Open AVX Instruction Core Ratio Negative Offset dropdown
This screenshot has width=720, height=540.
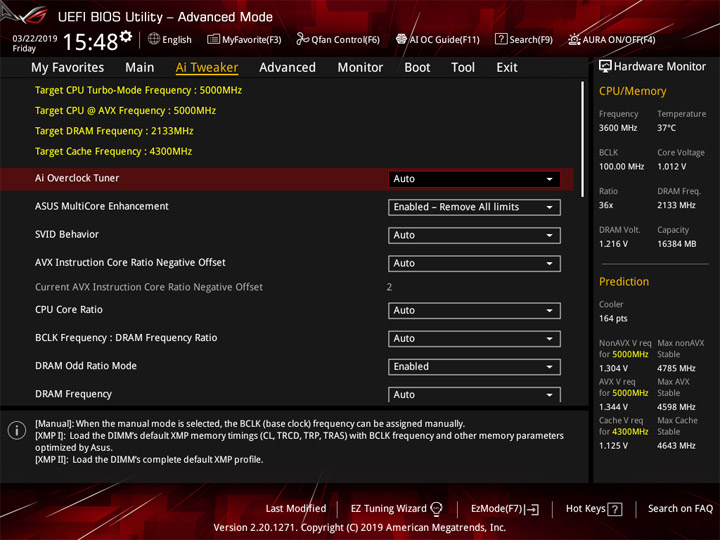[x=474, y=263]
